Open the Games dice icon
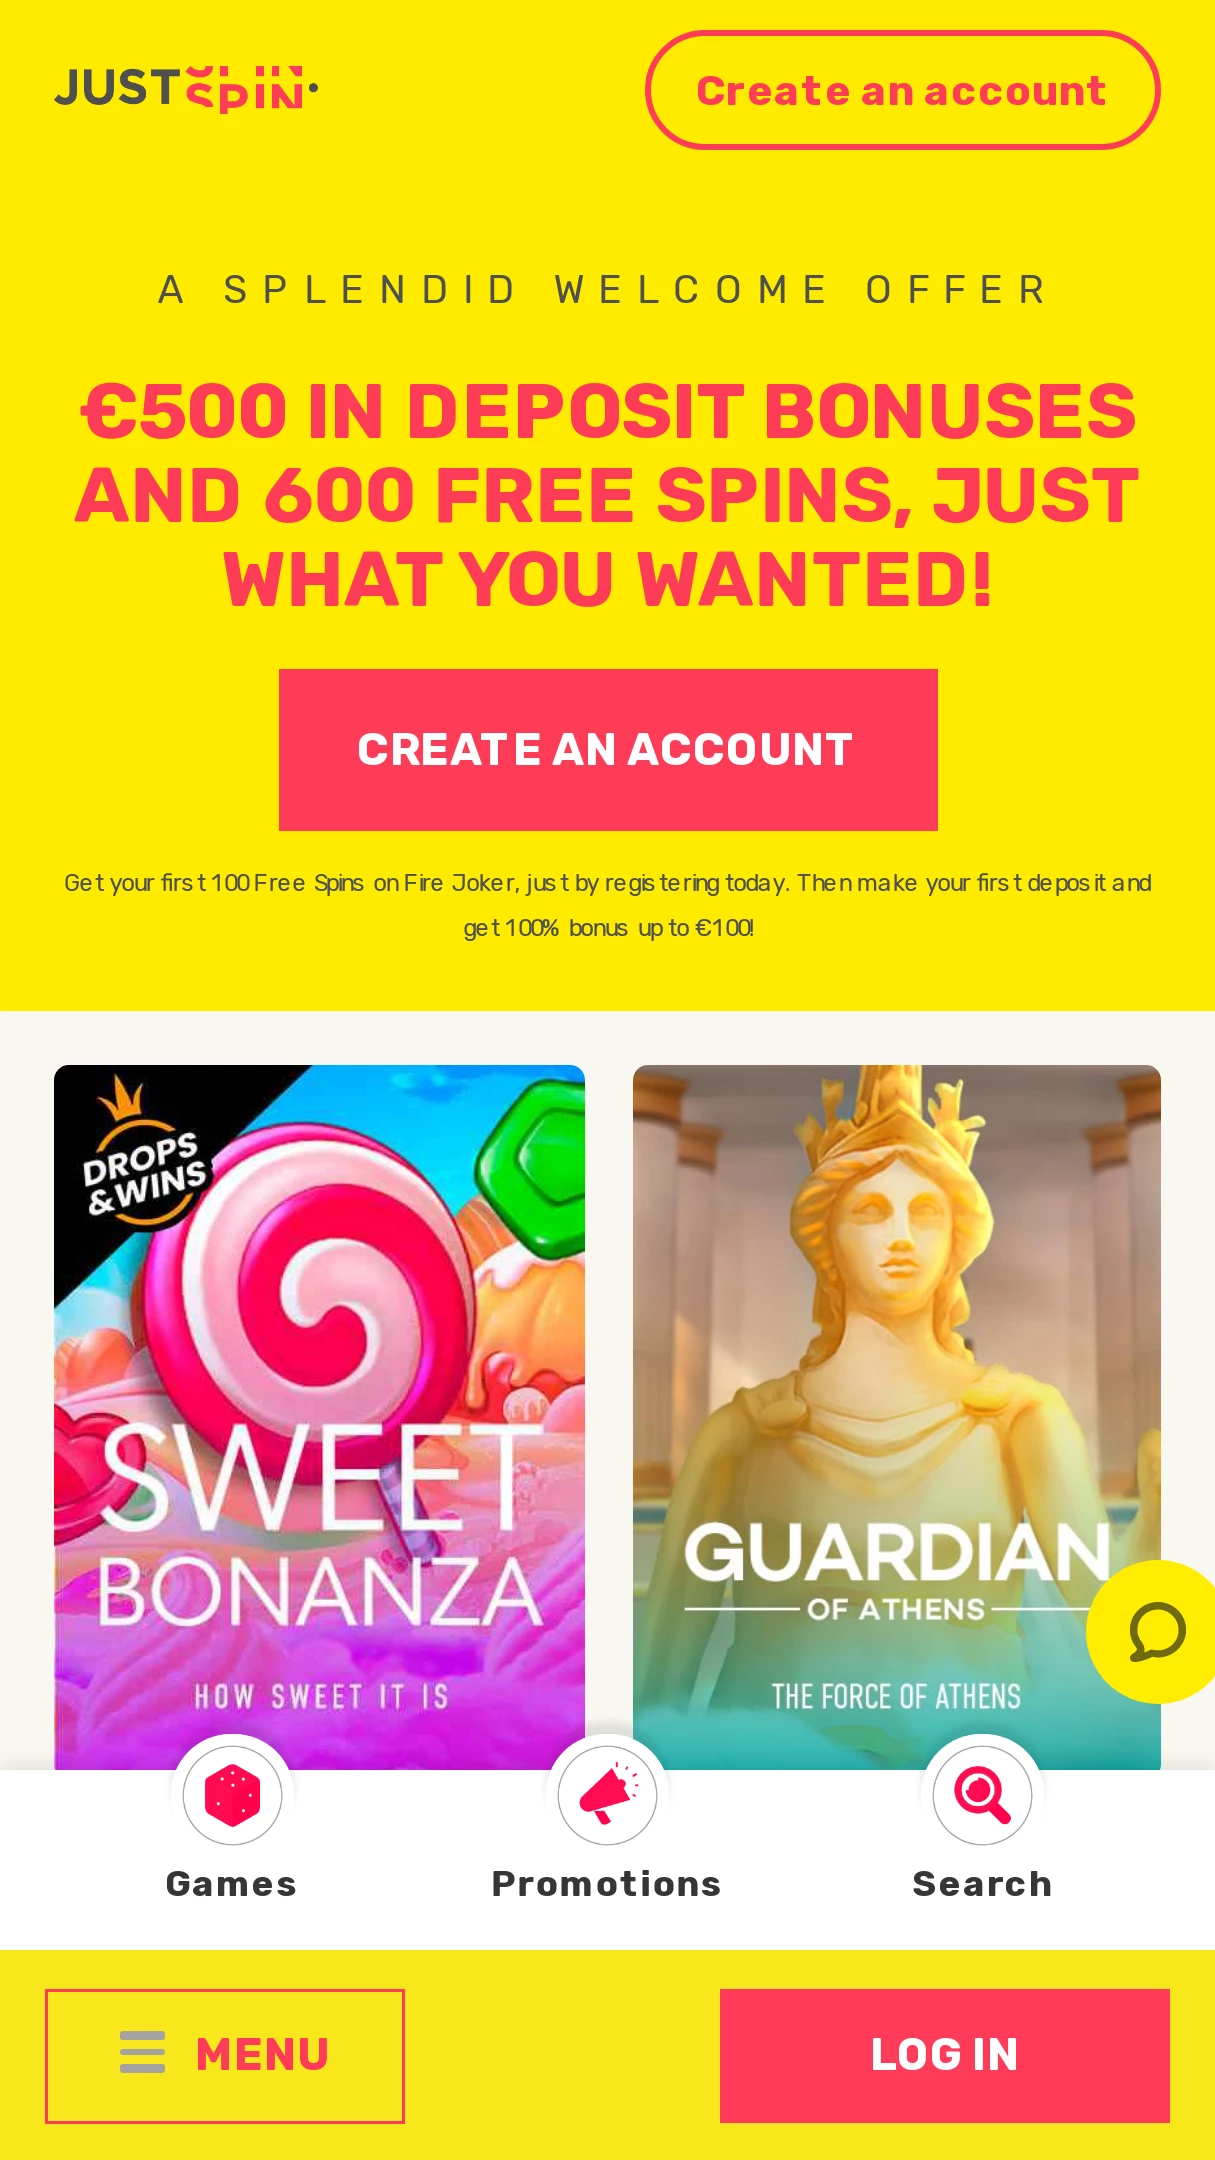Image resolution: width=1215 pixels, height=2160 pixels. pyautogui.click(x=232, y=1795)
